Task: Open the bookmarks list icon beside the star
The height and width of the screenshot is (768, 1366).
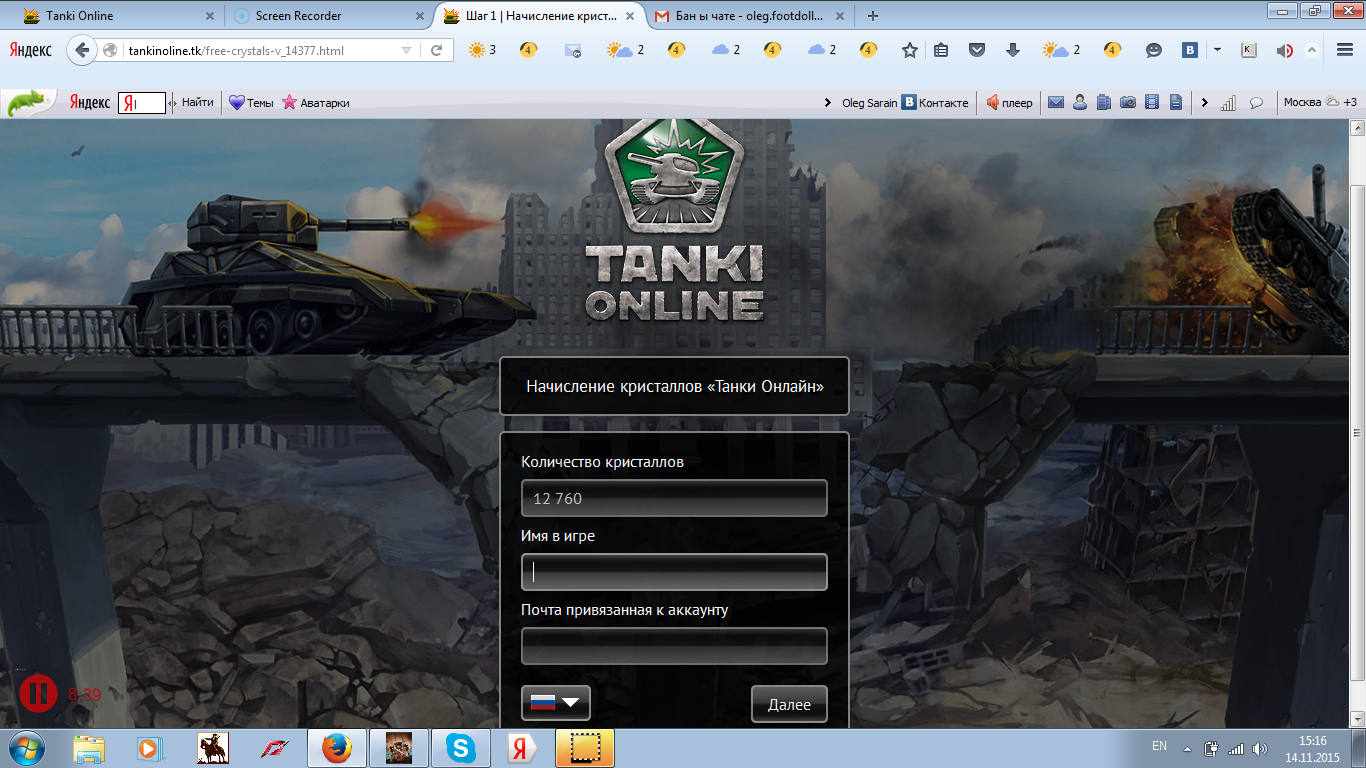Action: 941,50
